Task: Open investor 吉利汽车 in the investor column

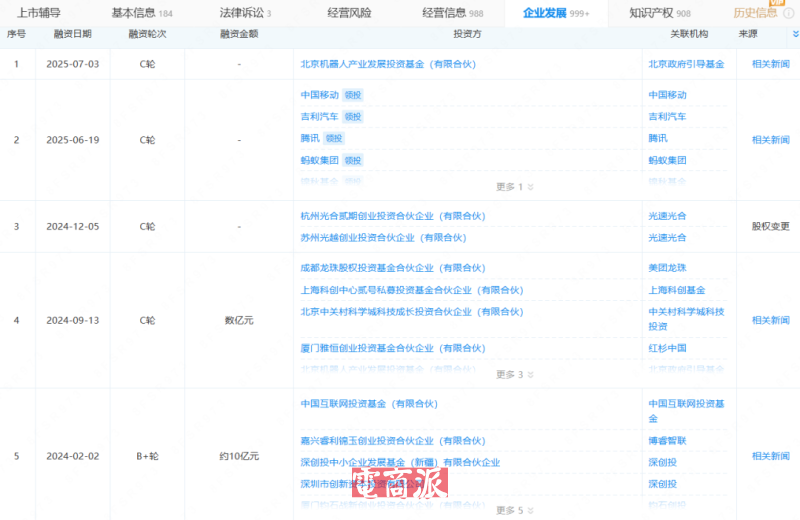Action: click(318, 117)
